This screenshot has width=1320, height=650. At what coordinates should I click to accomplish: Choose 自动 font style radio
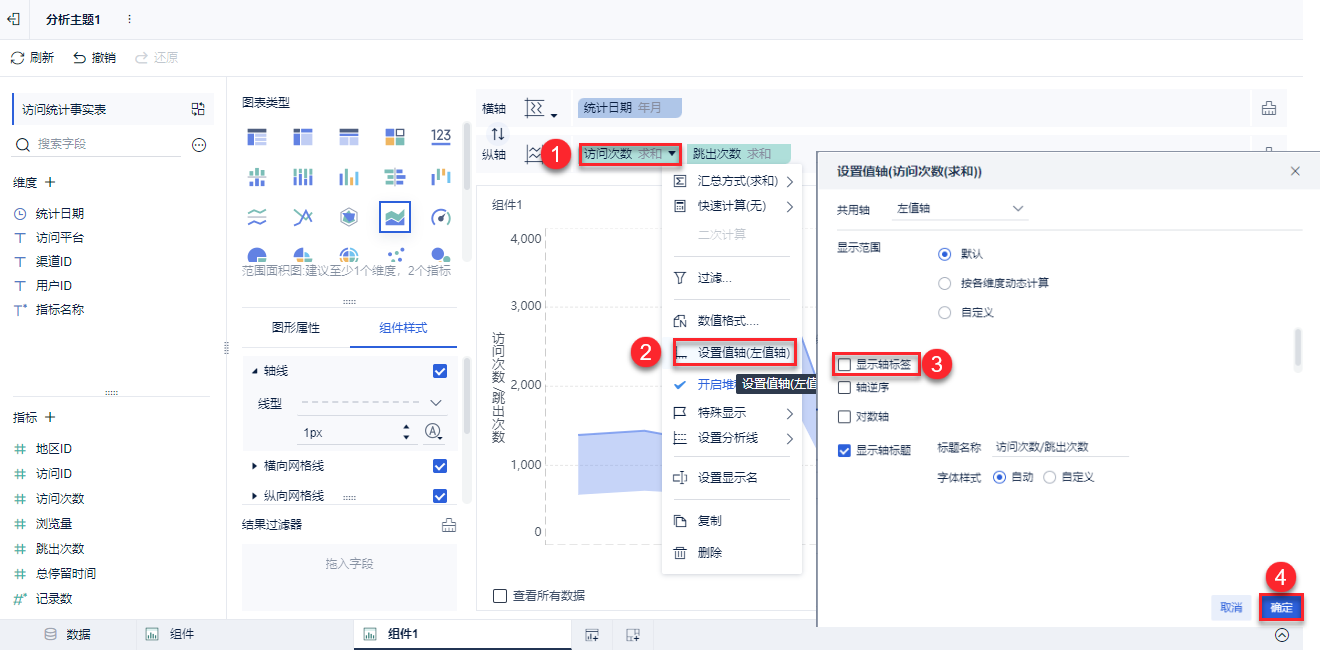999,477
